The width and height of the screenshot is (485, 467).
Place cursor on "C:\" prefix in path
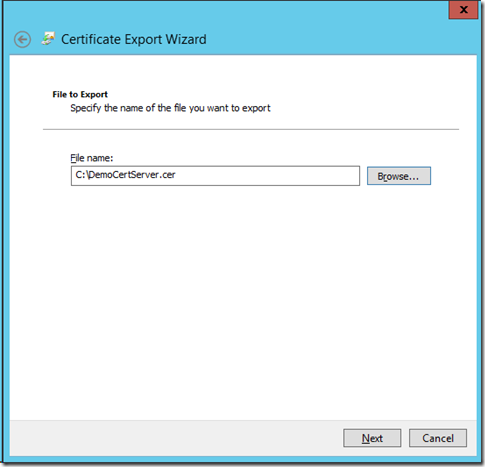(82, 175)
